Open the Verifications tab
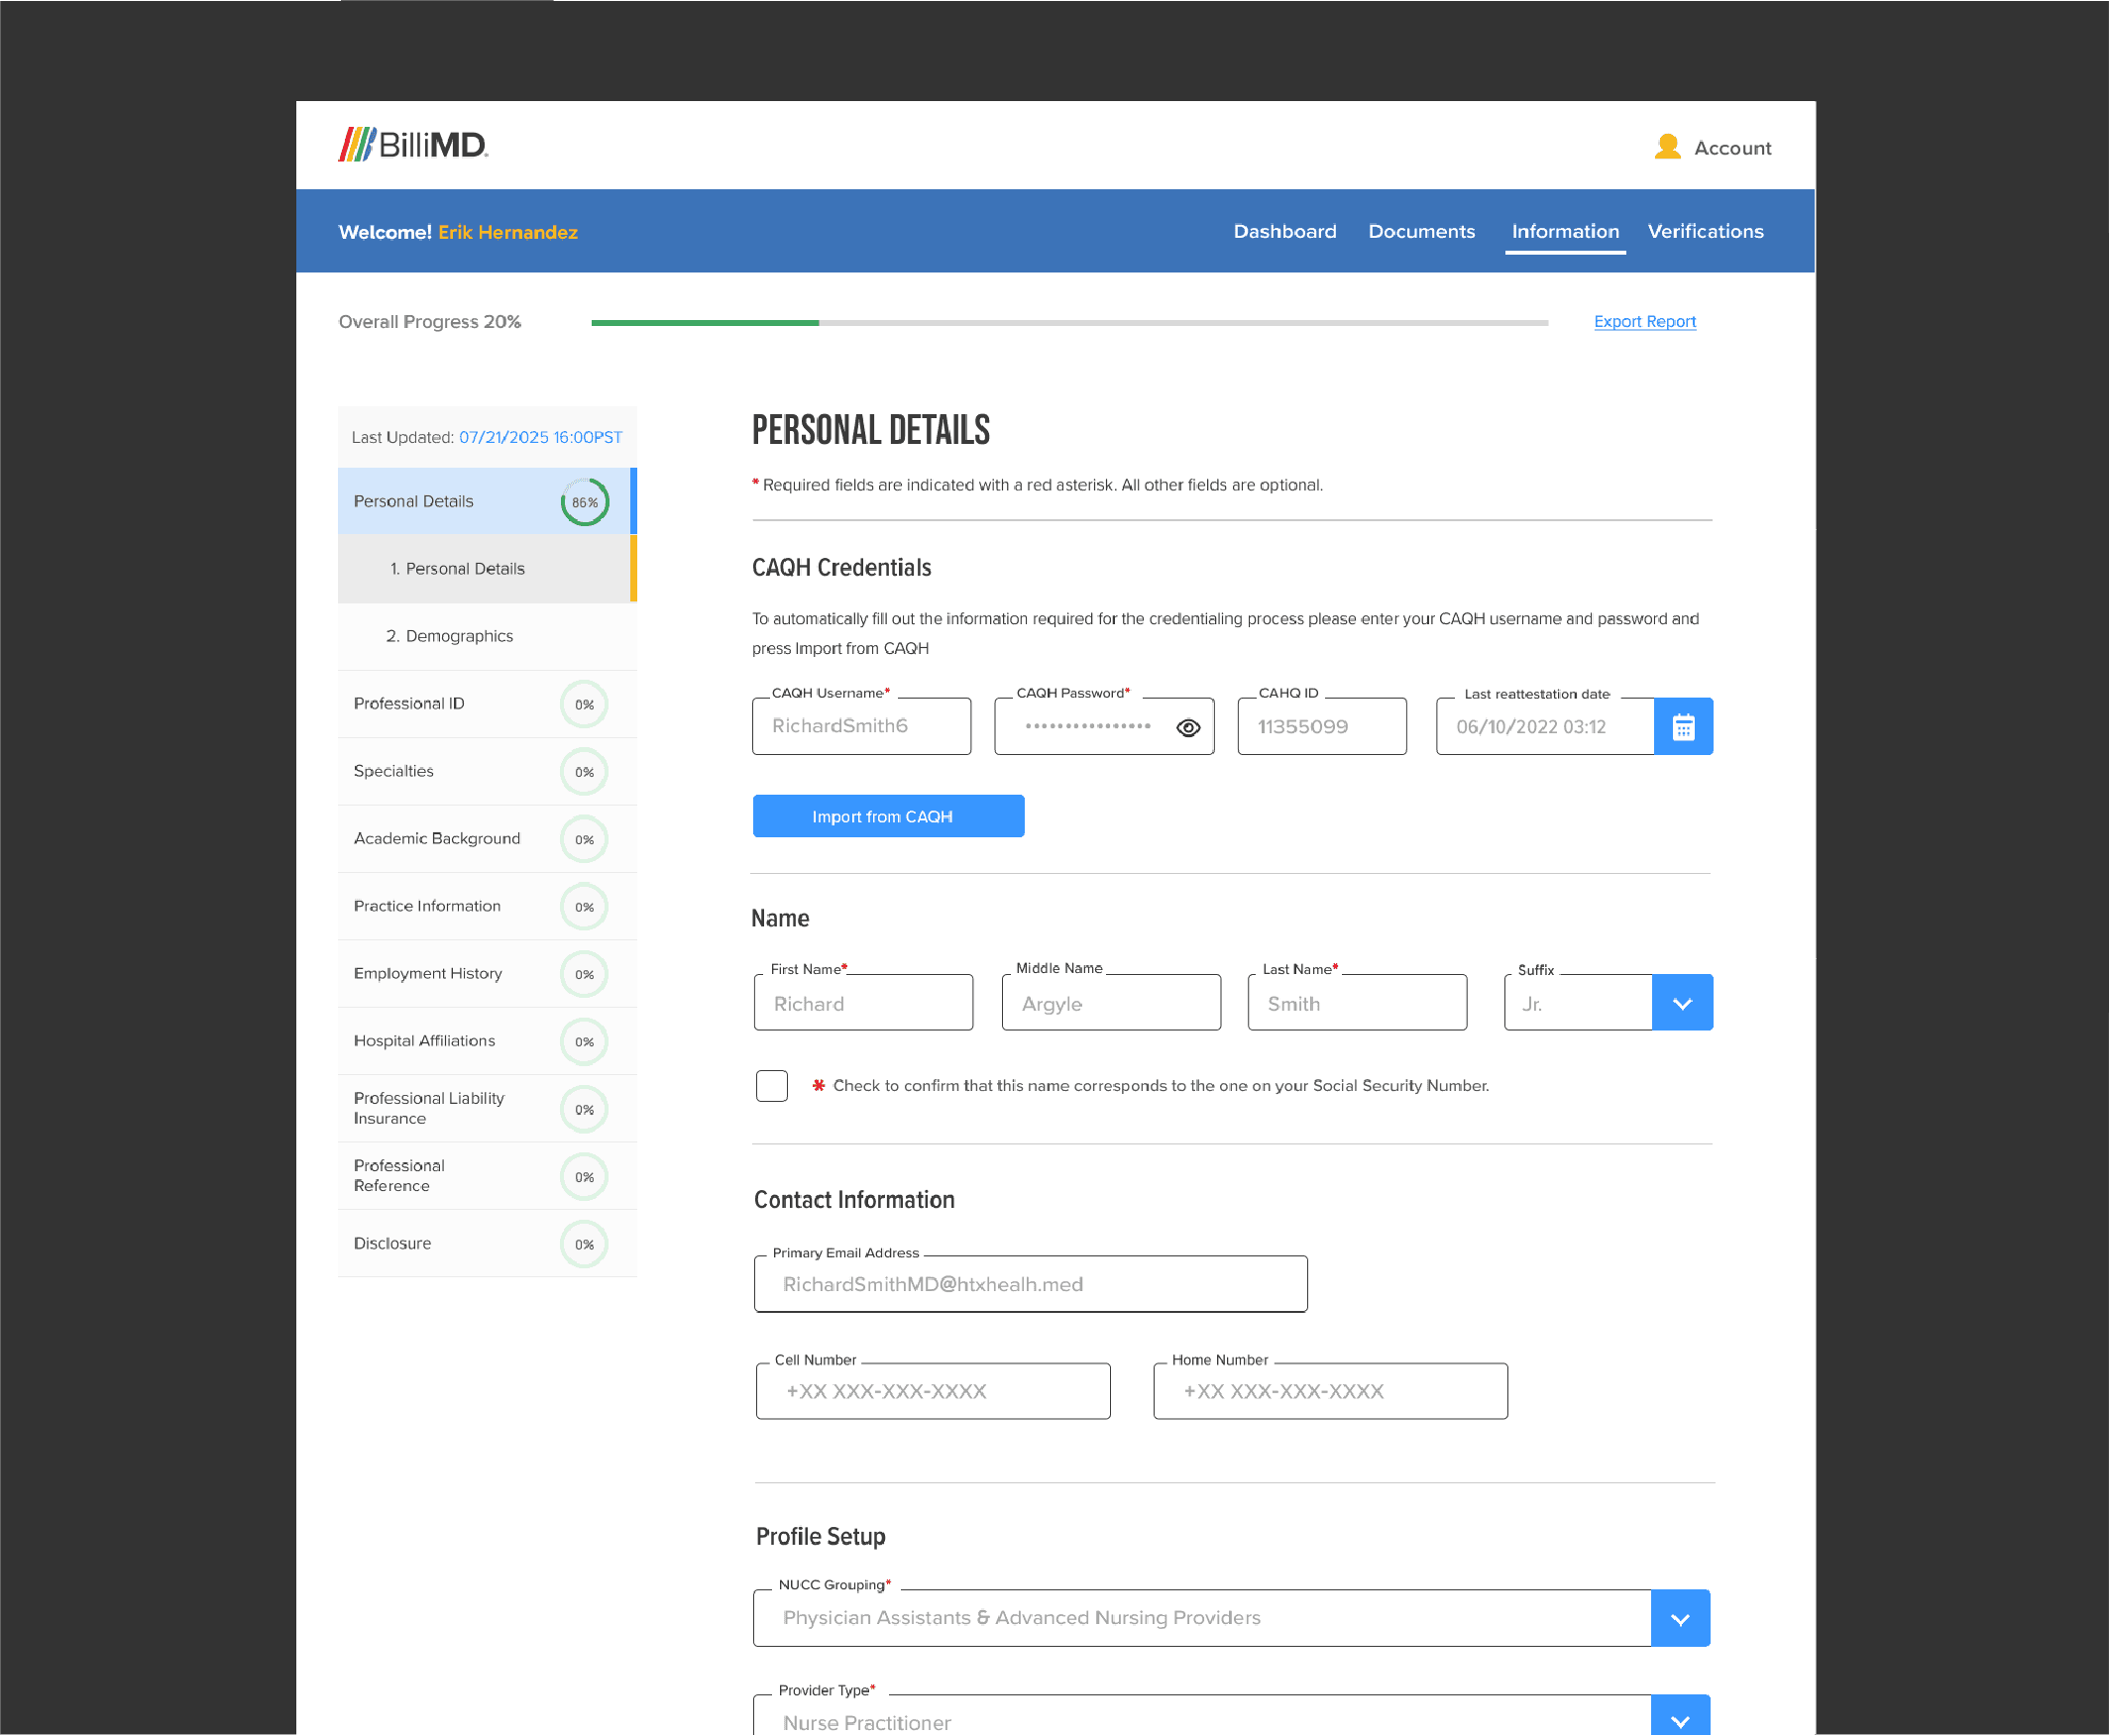This screenshot has height=1736, width=2109. [x=1705, y=231]
